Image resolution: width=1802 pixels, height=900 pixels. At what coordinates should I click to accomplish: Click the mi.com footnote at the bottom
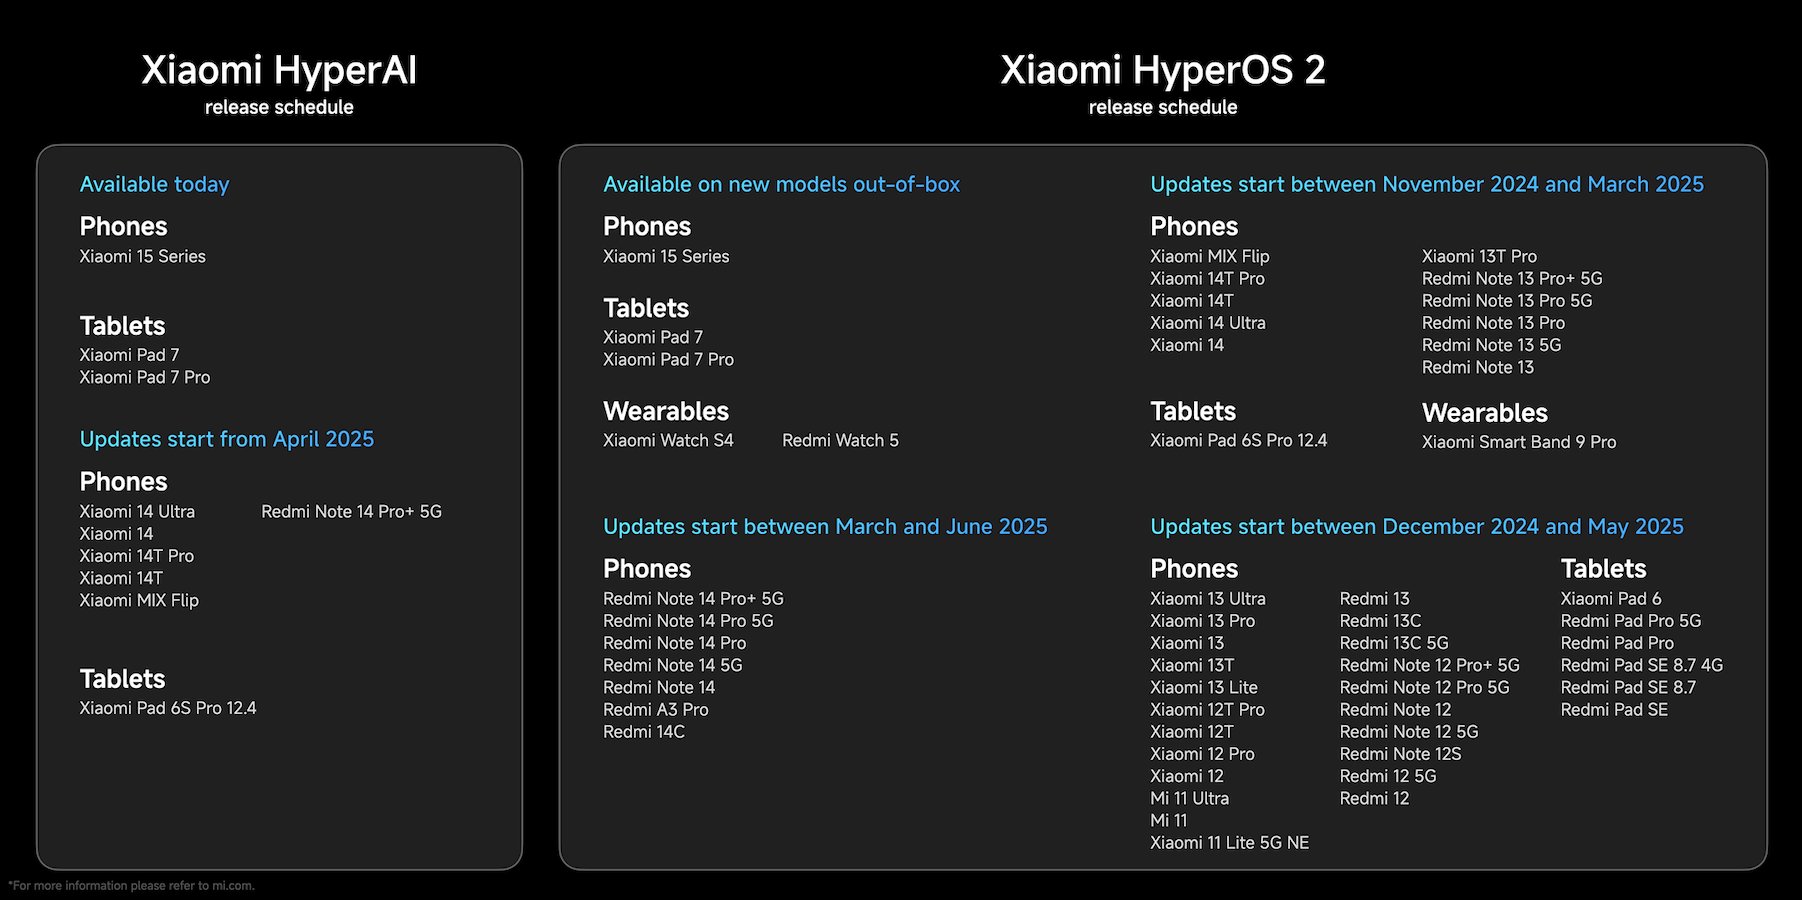point(132,886)
